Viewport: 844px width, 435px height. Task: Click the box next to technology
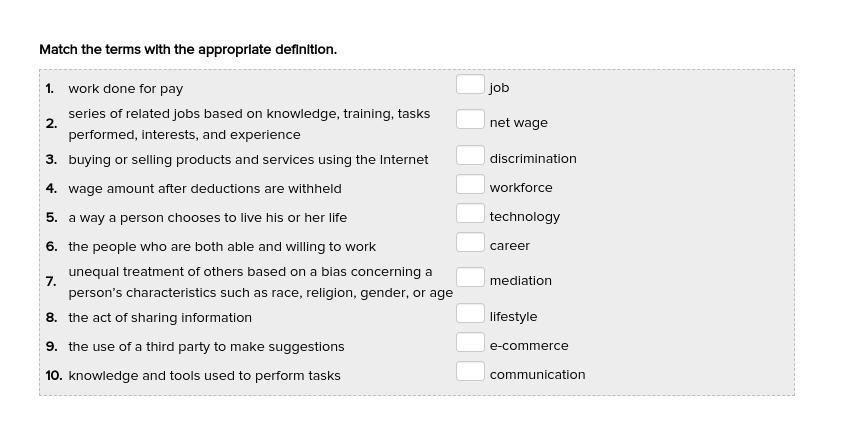click(x=470, y=213)
